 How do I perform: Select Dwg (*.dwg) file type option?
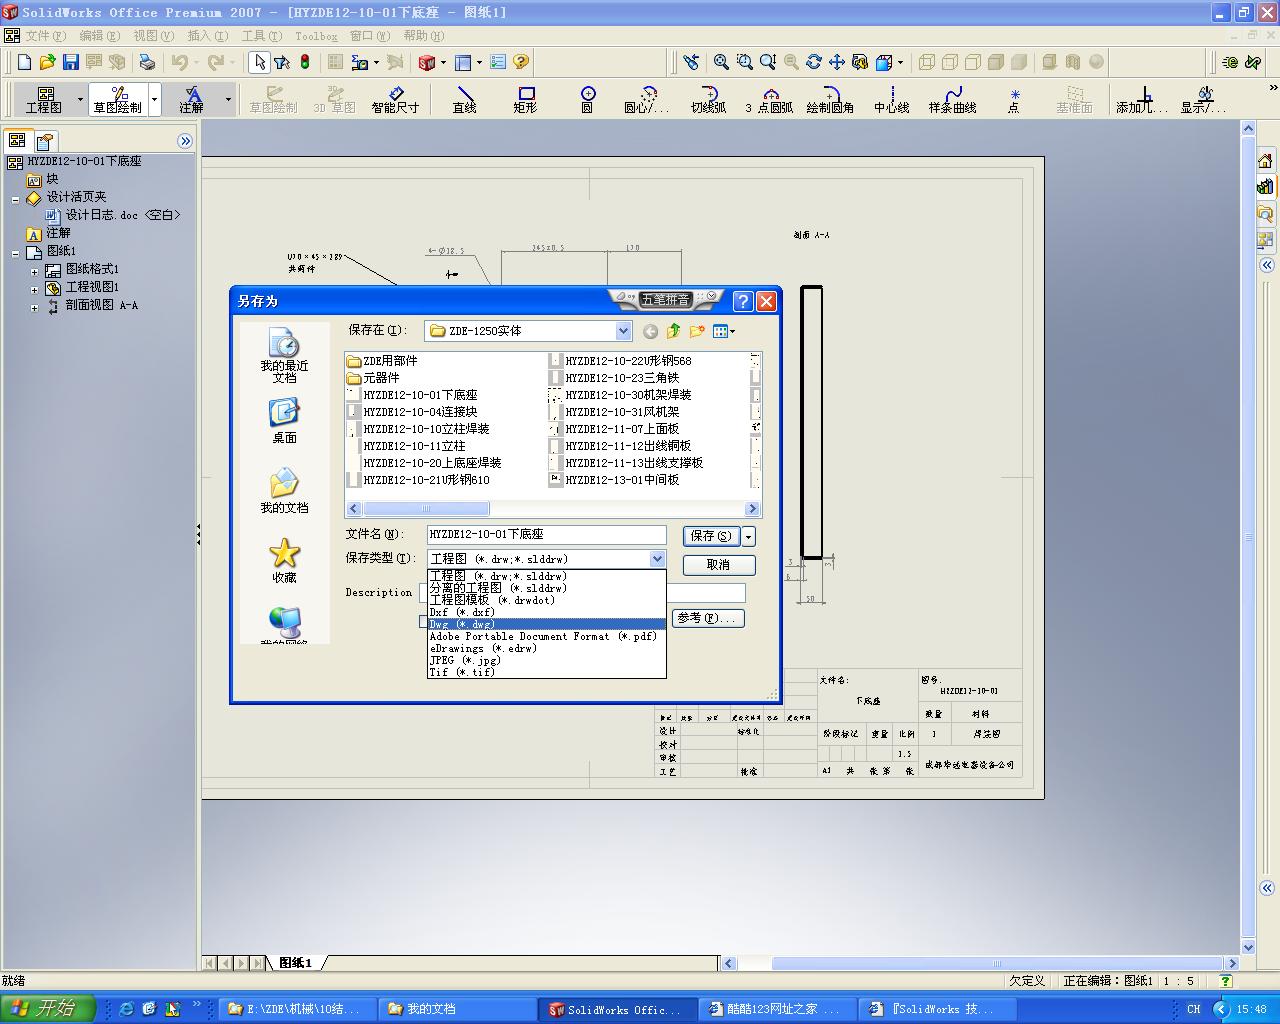[546, 624]
